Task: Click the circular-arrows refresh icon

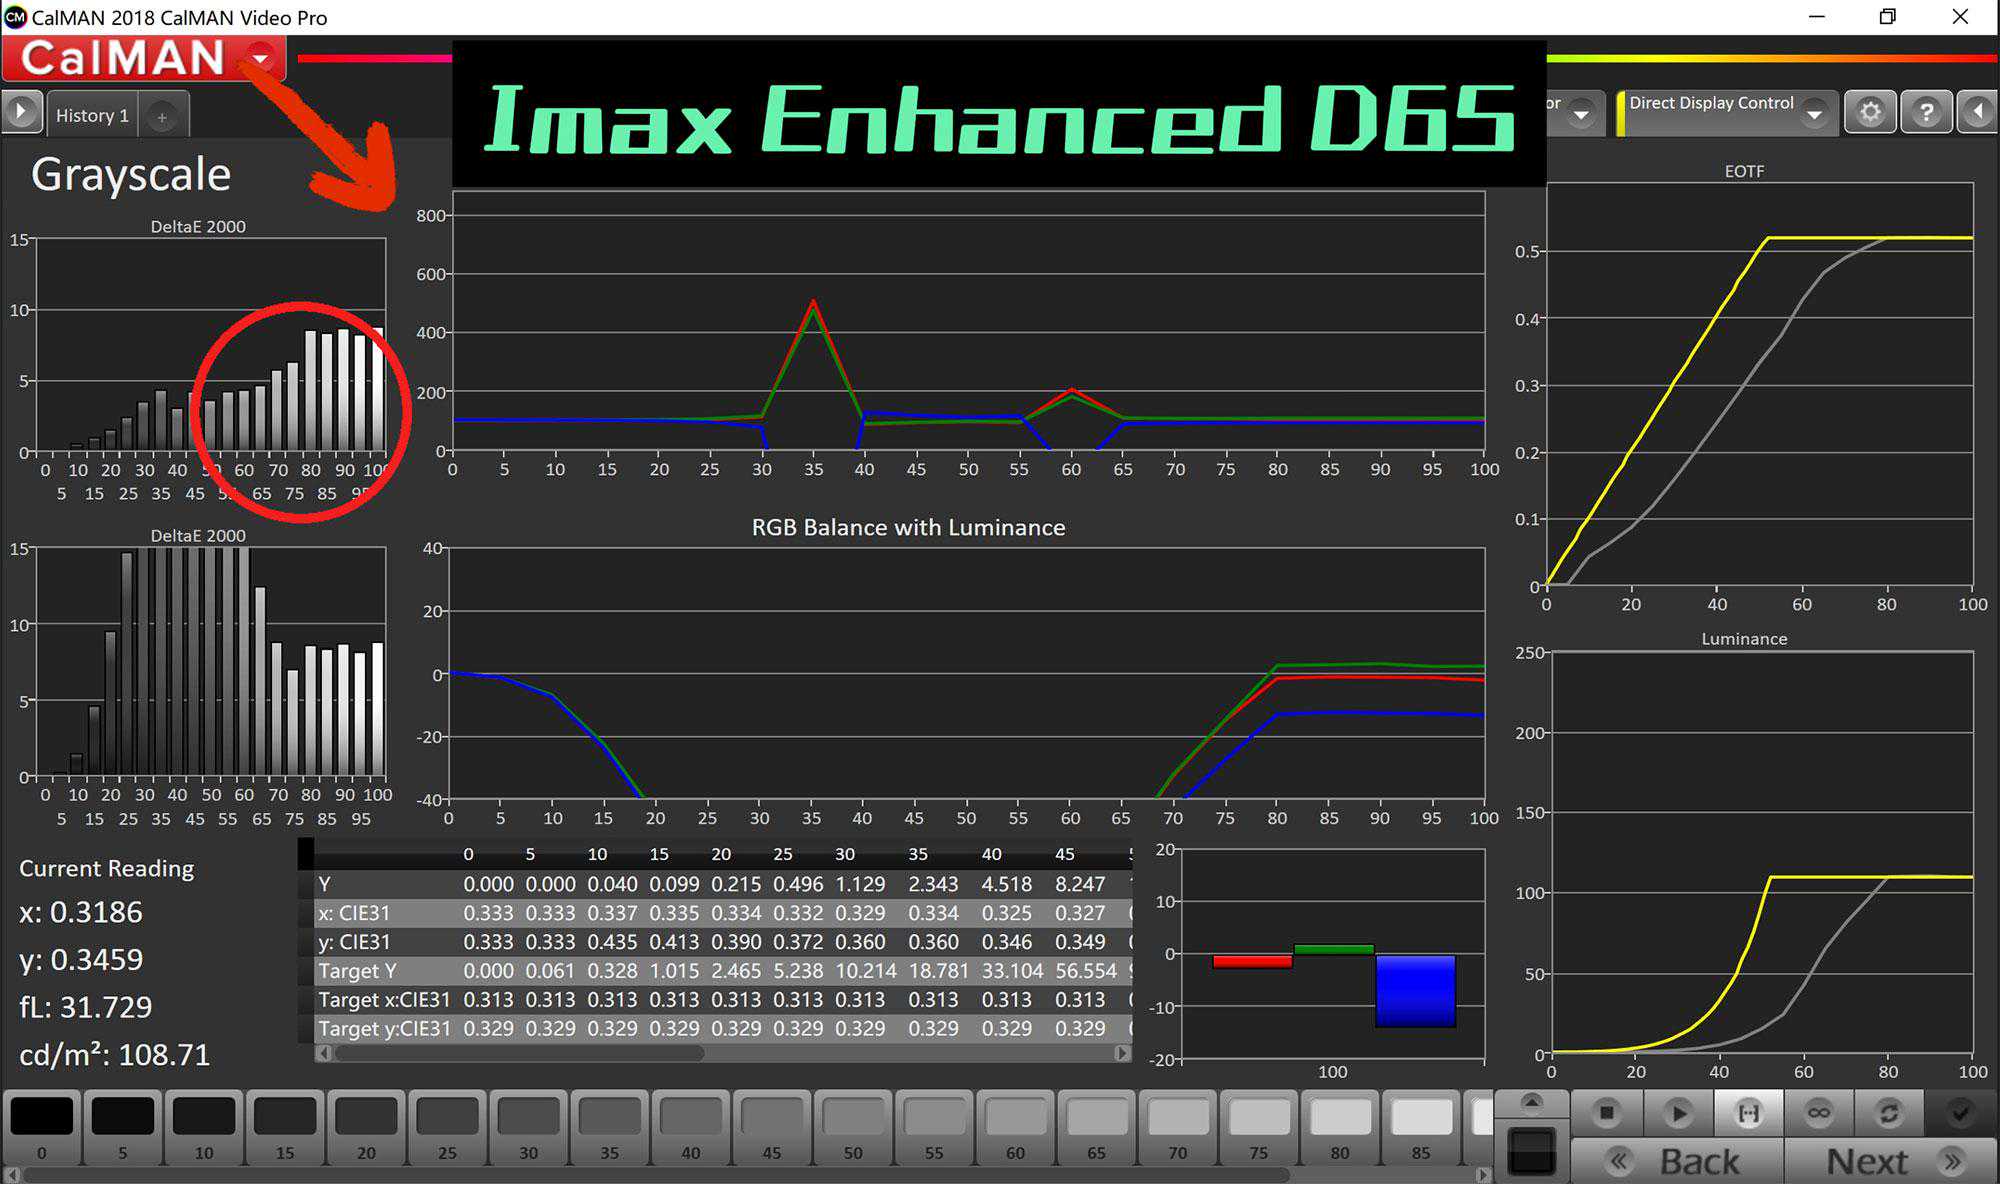Action: 1889,1113
